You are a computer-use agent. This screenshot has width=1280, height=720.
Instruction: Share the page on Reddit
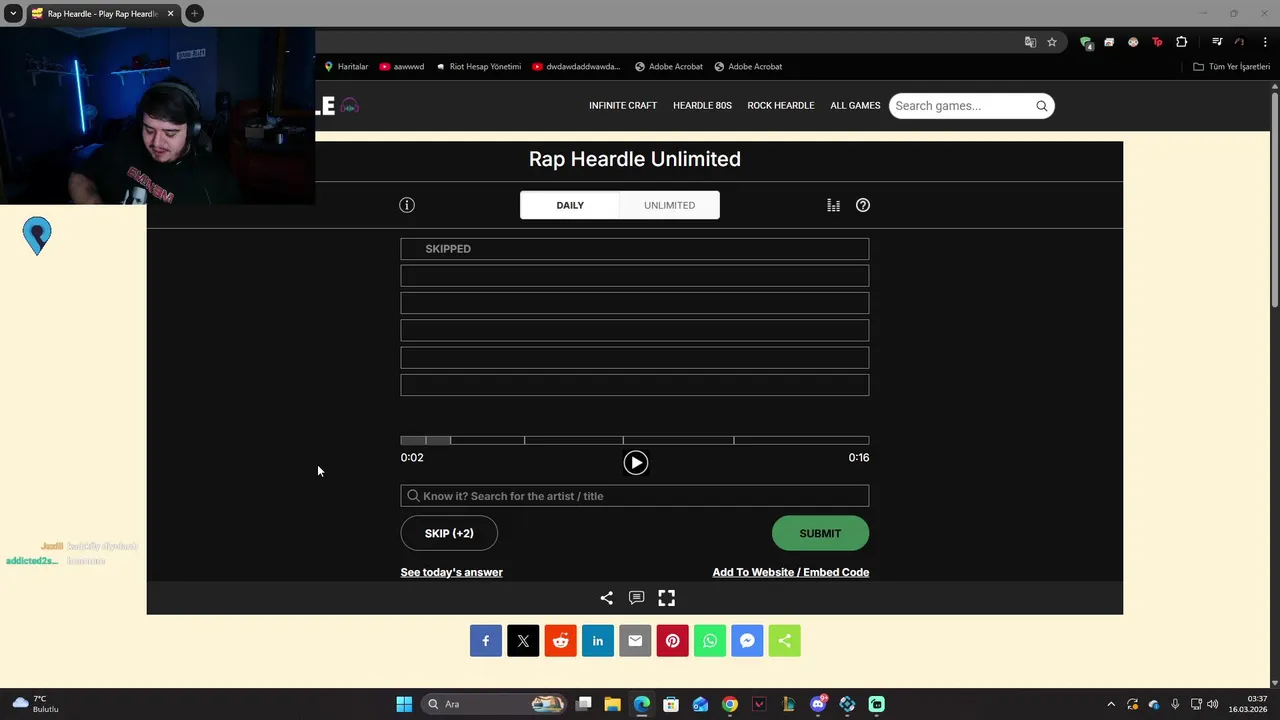pos(560,641)
